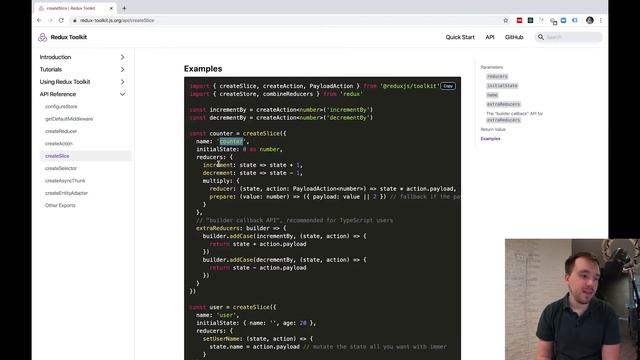
Task: Click 'multiply: {' in the code
Action: coord(221,181)
